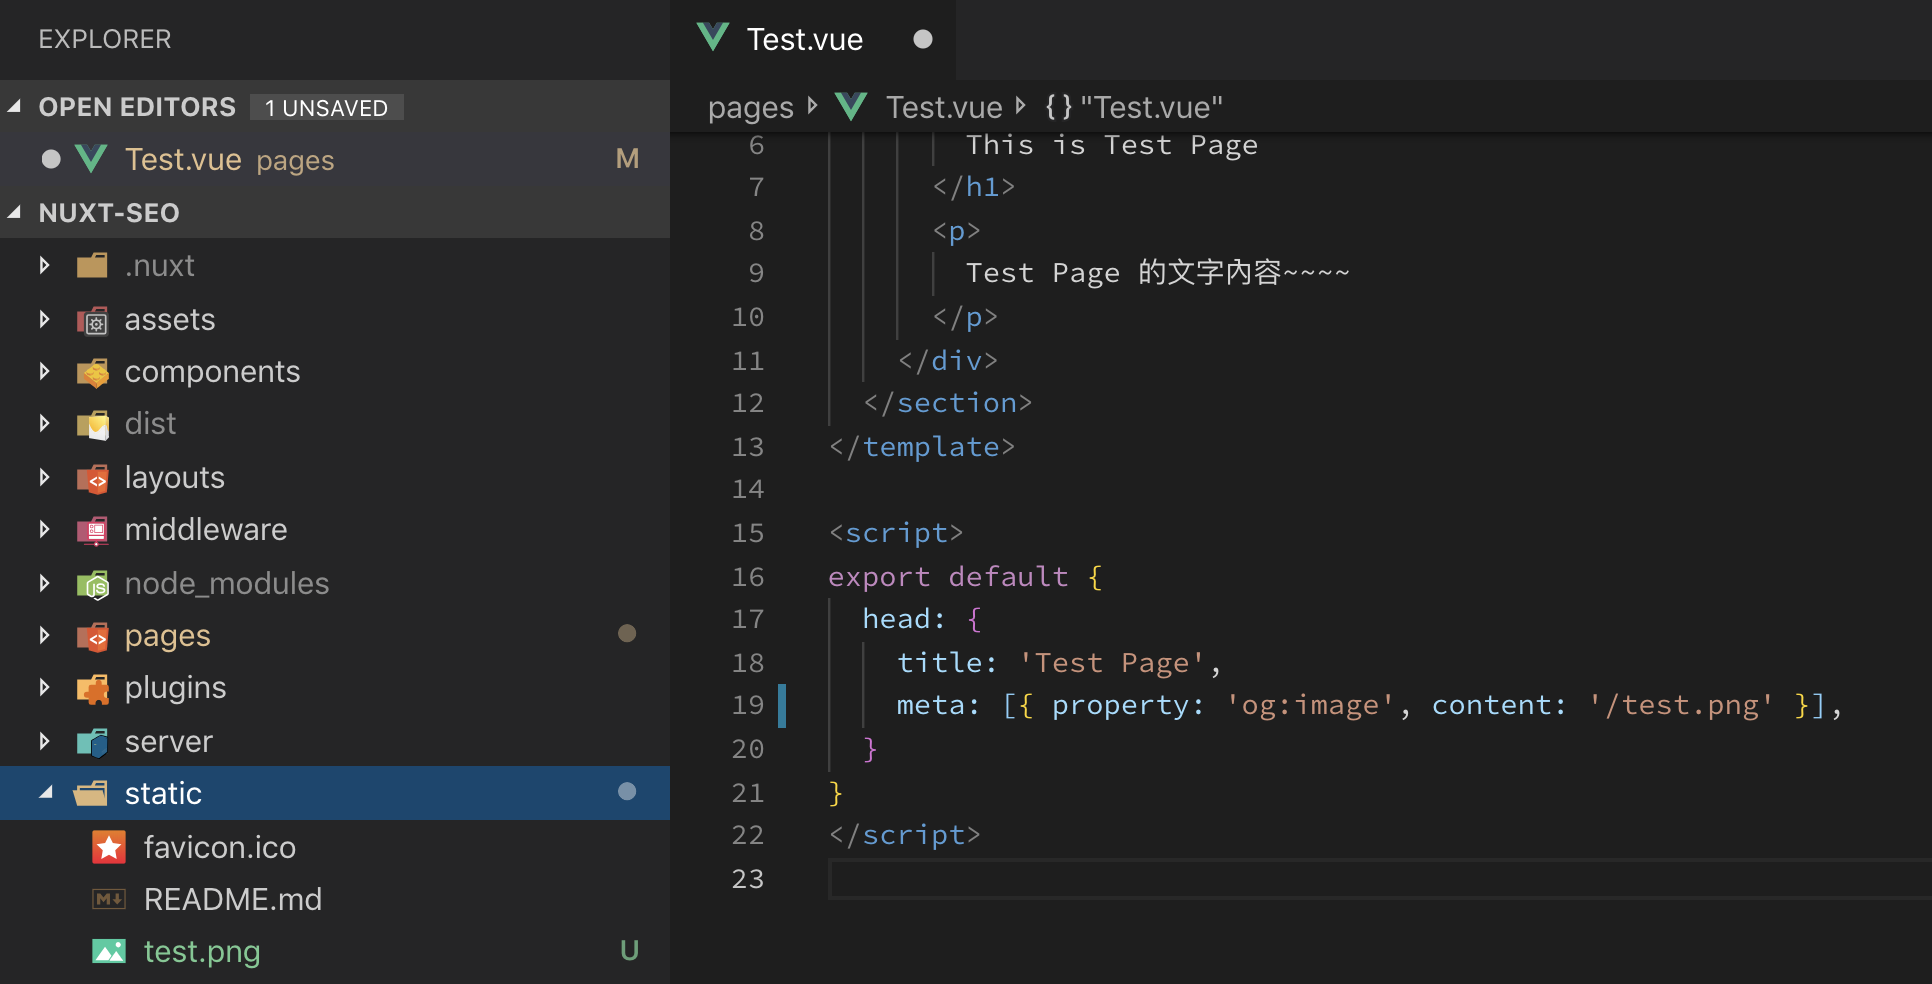Click the components folder icon

(x=93, y=372)
